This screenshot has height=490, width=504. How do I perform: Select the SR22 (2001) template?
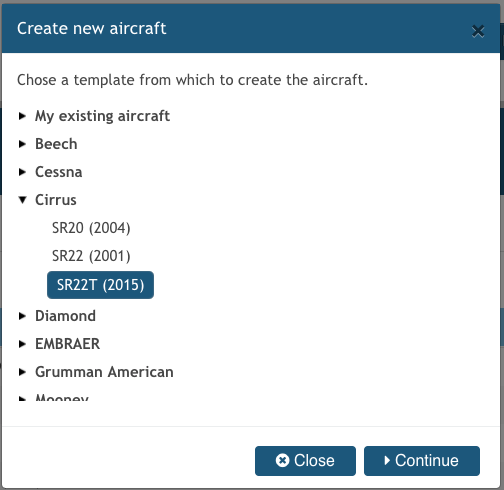tap(91, 256)
